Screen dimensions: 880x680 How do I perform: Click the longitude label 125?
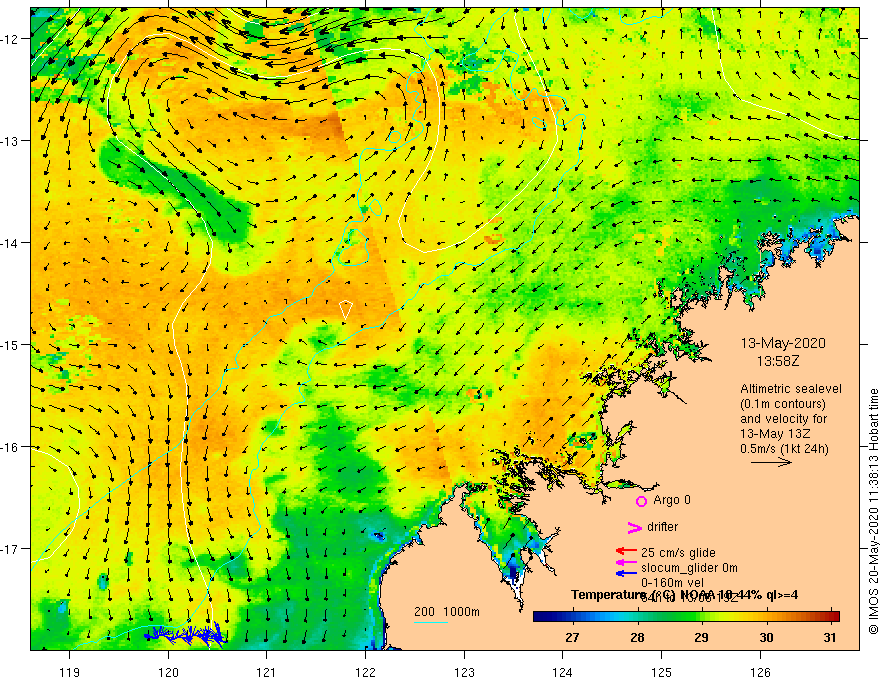click(x=662, y=672)
